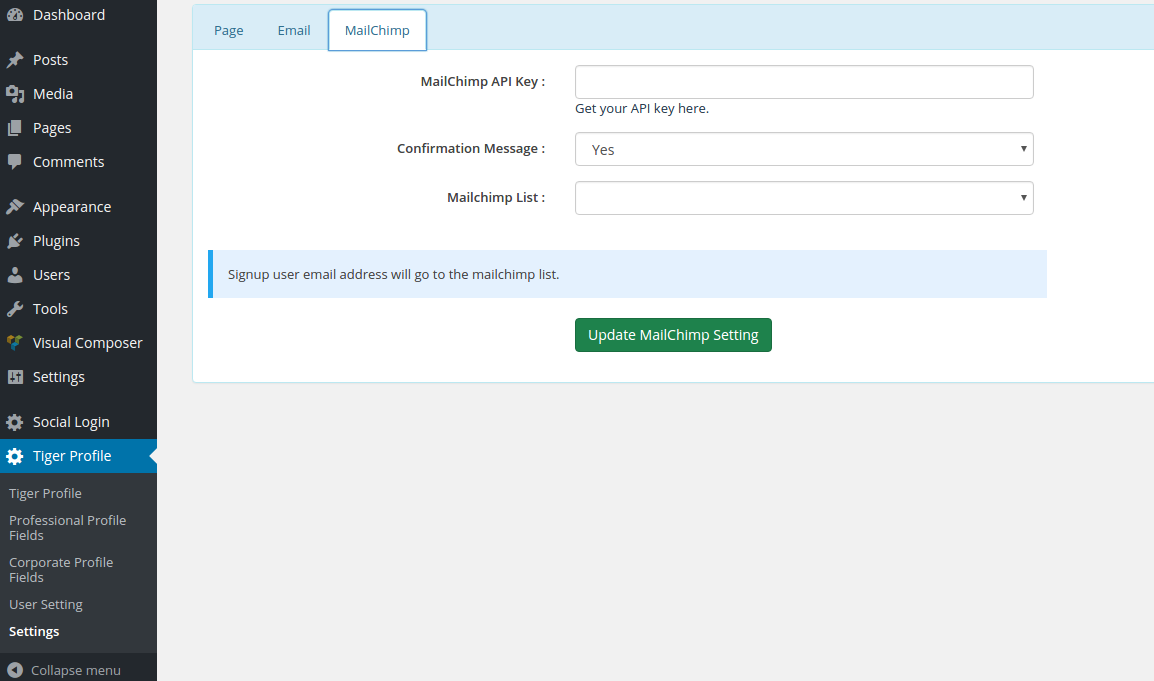This screenshot has width=1154, height=681.
Task: Open Confirmation Message dropdown
Action: pyautogui.click(x=804, y=149)
